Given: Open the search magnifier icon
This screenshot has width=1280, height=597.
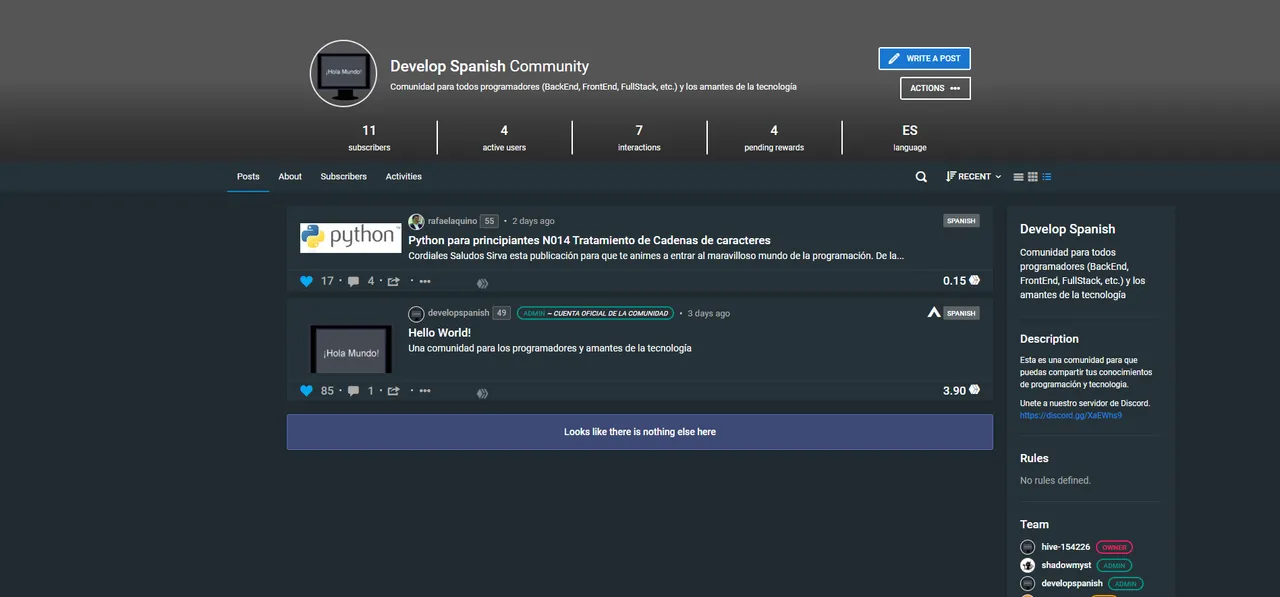Looking at the screenshot, I should click(x=921, y=177).
